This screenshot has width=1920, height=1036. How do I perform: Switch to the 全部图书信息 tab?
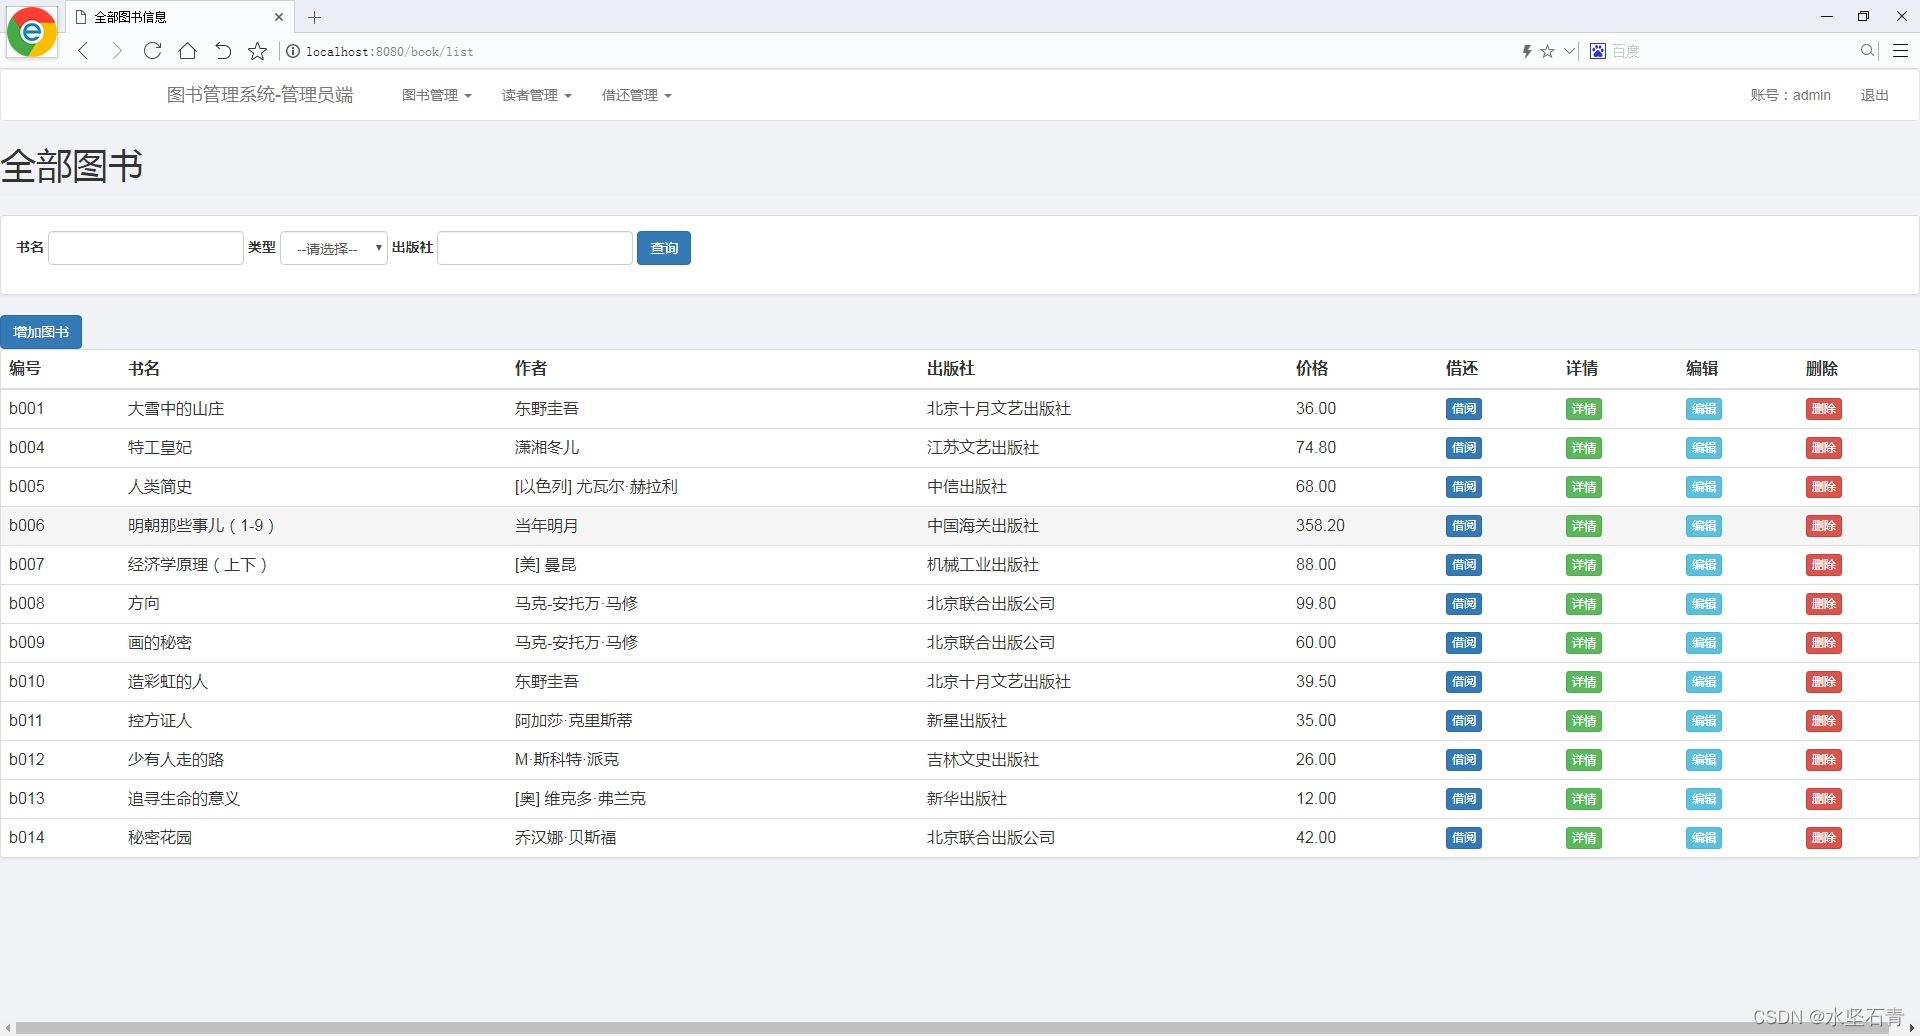(160, 17)
